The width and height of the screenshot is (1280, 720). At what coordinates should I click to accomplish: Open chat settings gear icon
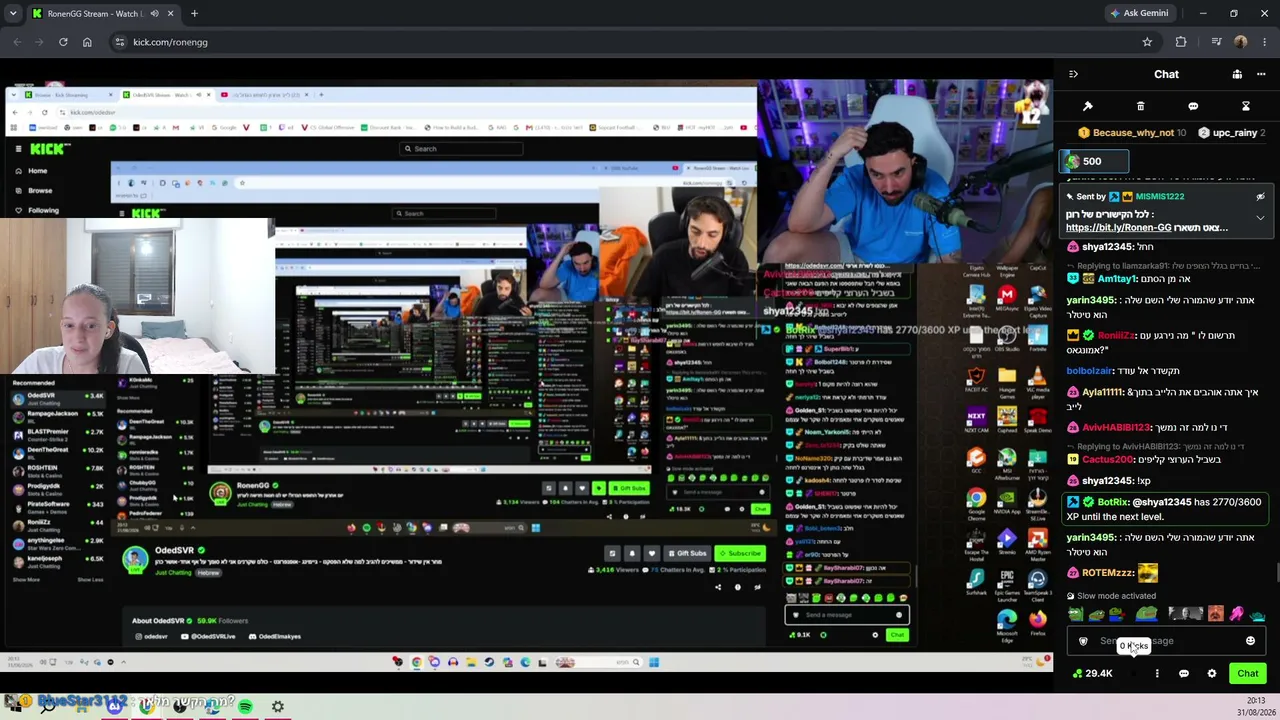click(x=1212, y=674)
